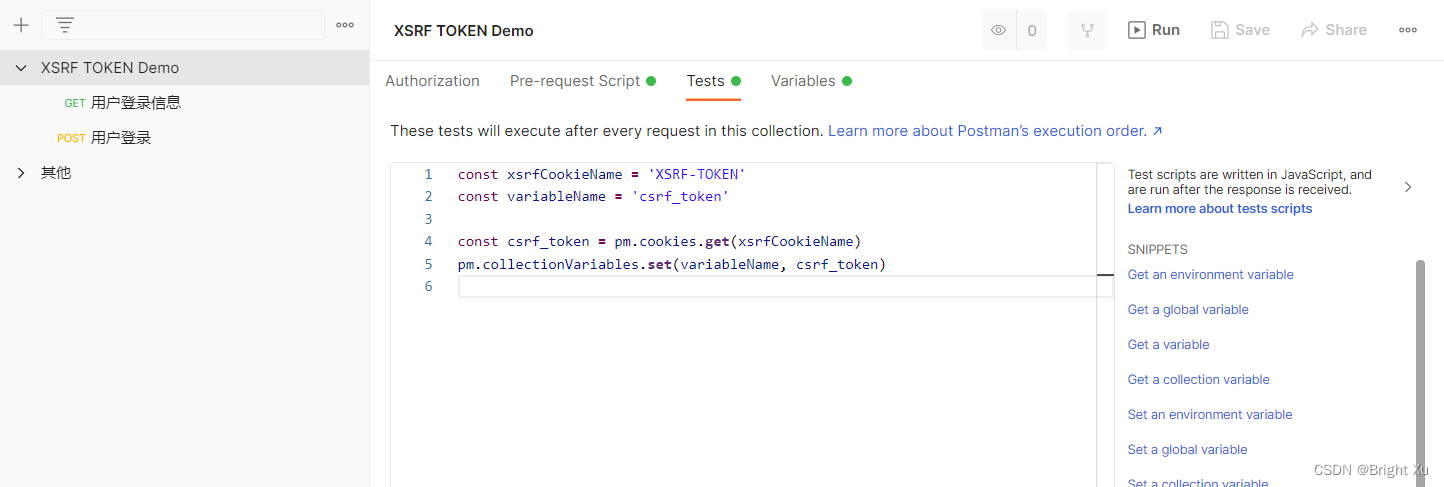This screenshot has height=487, width=1444.
Task: Select the 其他 collection name
Action: (56, 173)
